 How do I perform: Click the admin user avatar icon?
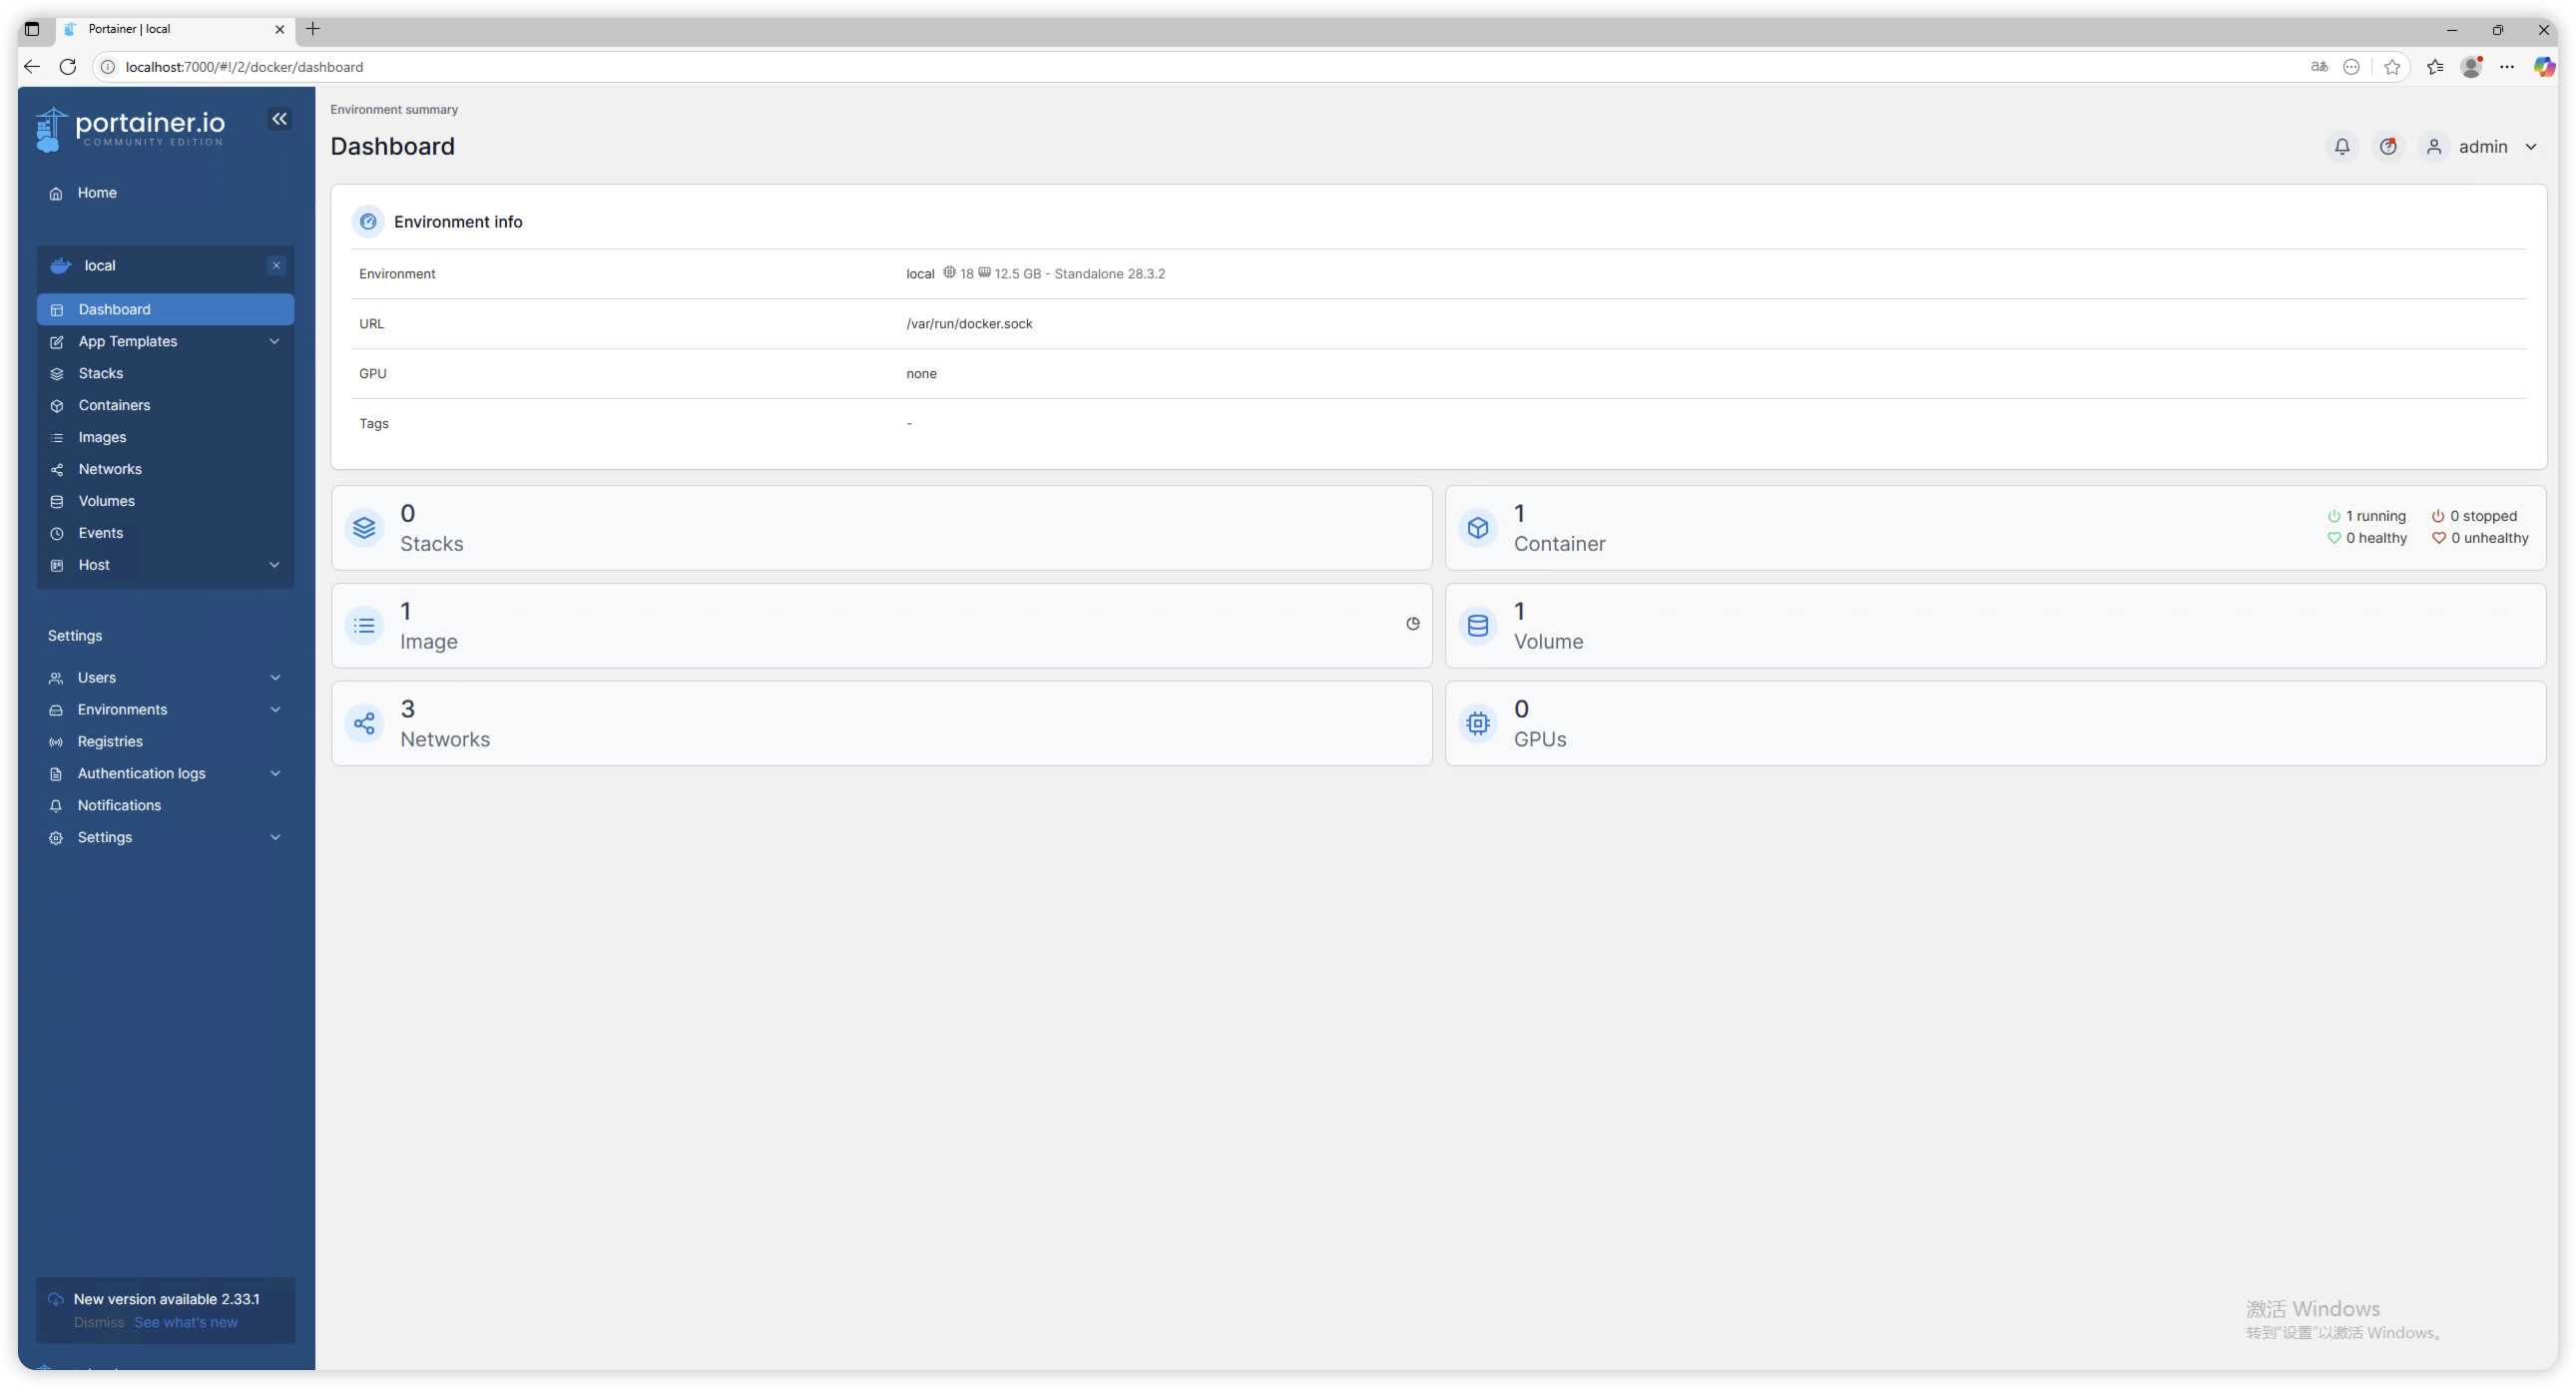[2434, 147]
